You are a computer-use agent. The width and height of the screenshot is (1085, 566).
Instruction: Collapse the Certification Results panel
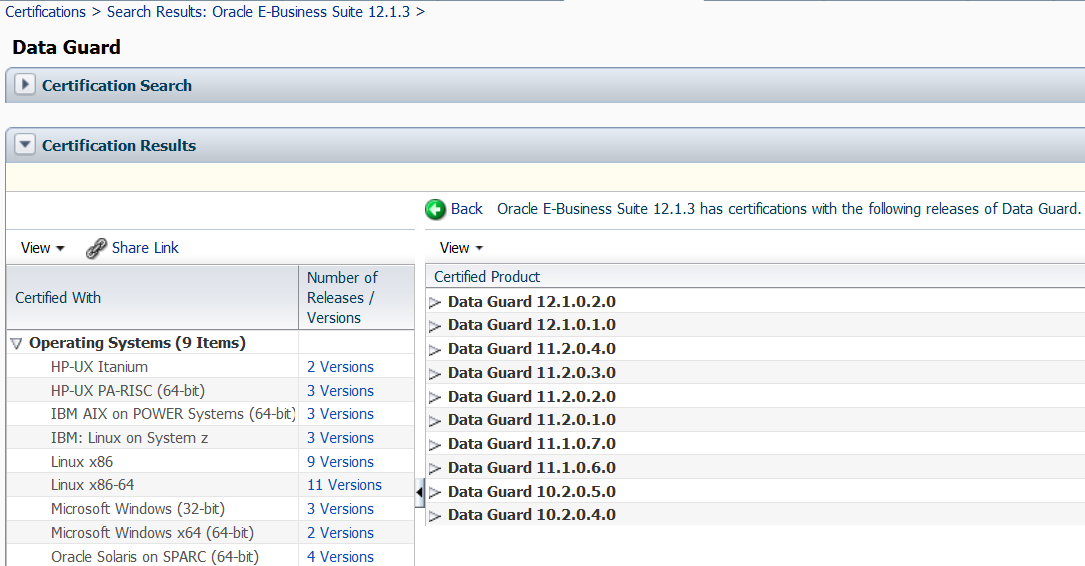coord(25,145)
